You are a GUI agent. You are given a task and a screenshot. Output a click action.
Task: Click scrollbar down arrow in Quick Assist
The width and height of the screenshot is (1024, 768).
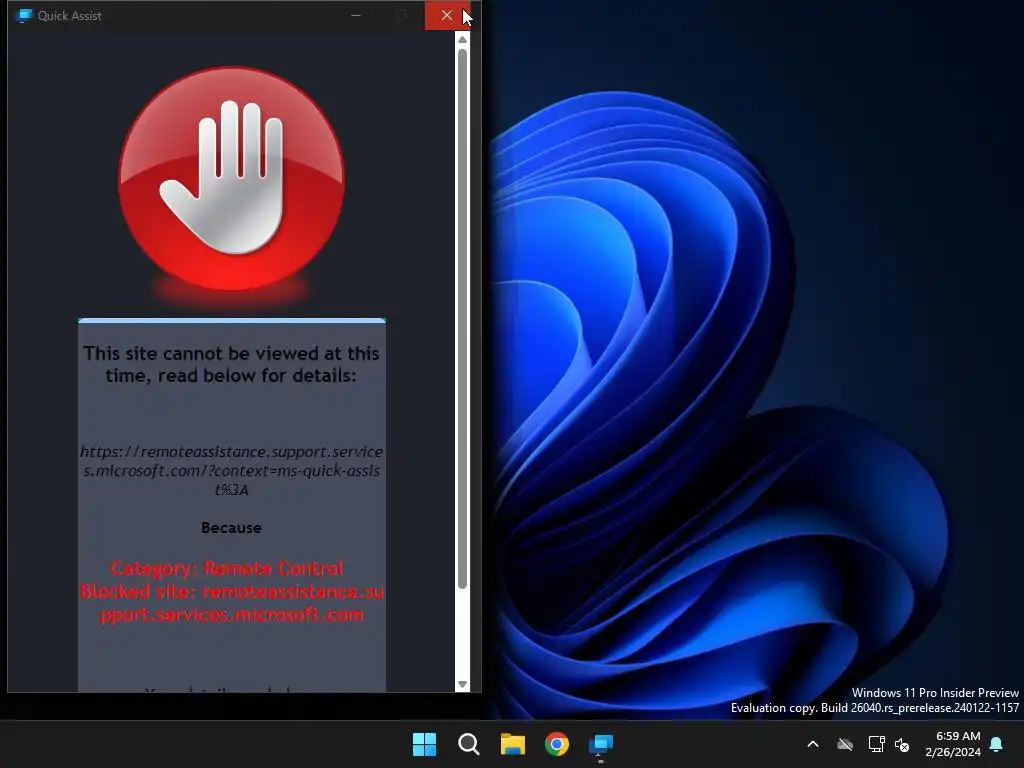coord(462,684)
